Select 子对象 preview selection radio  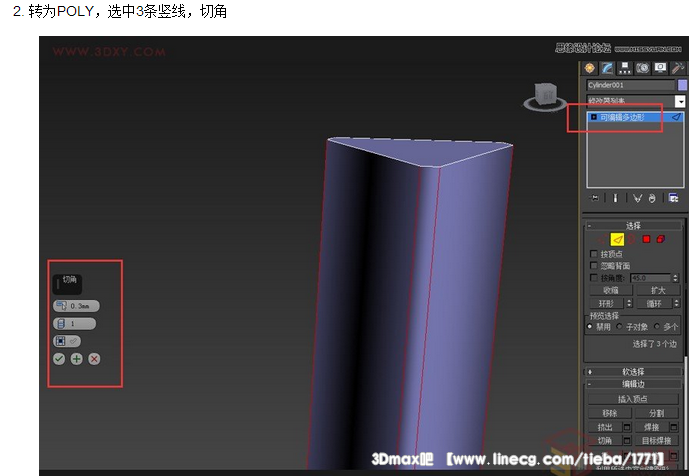[x=619, y=327]
